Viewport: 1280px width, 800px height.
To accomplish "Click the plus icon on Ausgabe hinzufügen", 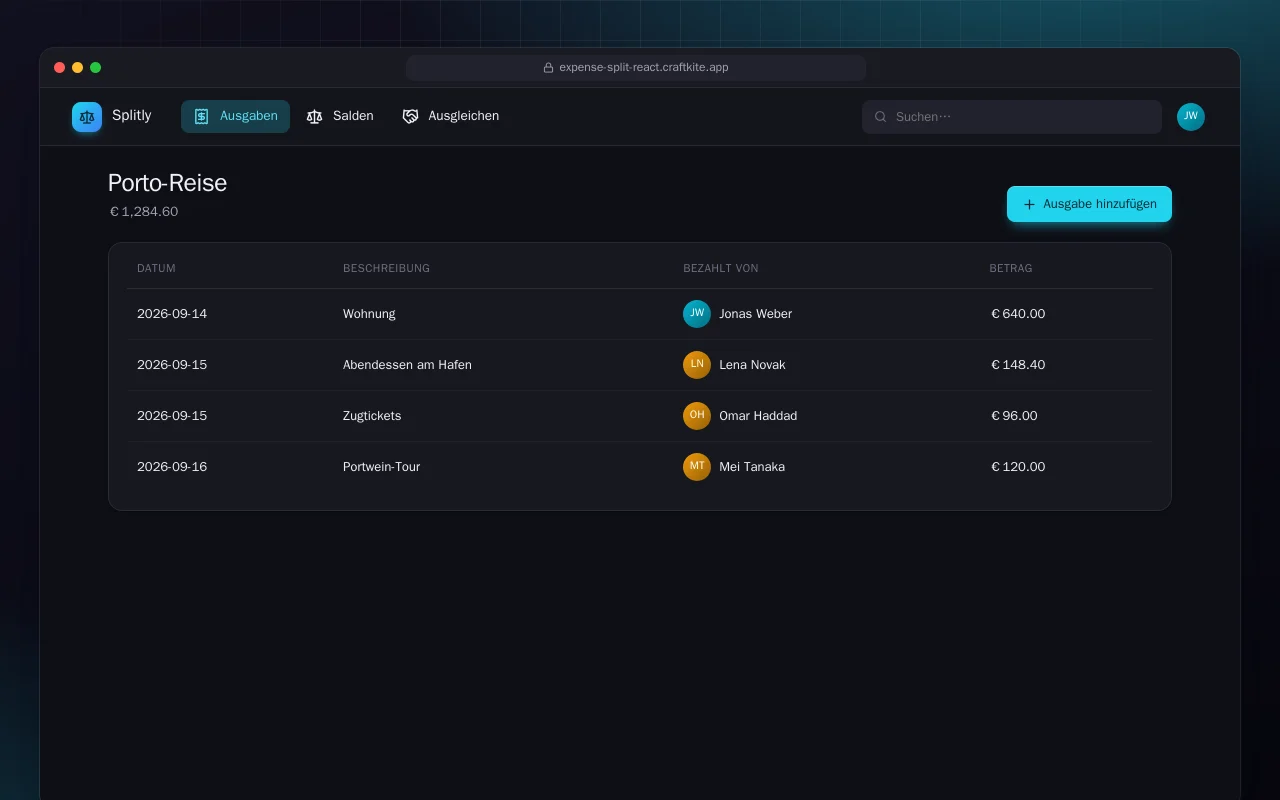I will point(1029,204).
